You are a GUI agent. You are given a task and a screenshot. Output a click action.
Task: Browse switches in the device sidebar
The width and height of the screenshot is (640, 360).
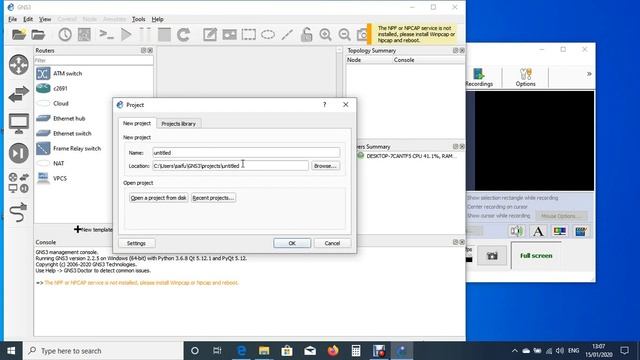[19, 94]
